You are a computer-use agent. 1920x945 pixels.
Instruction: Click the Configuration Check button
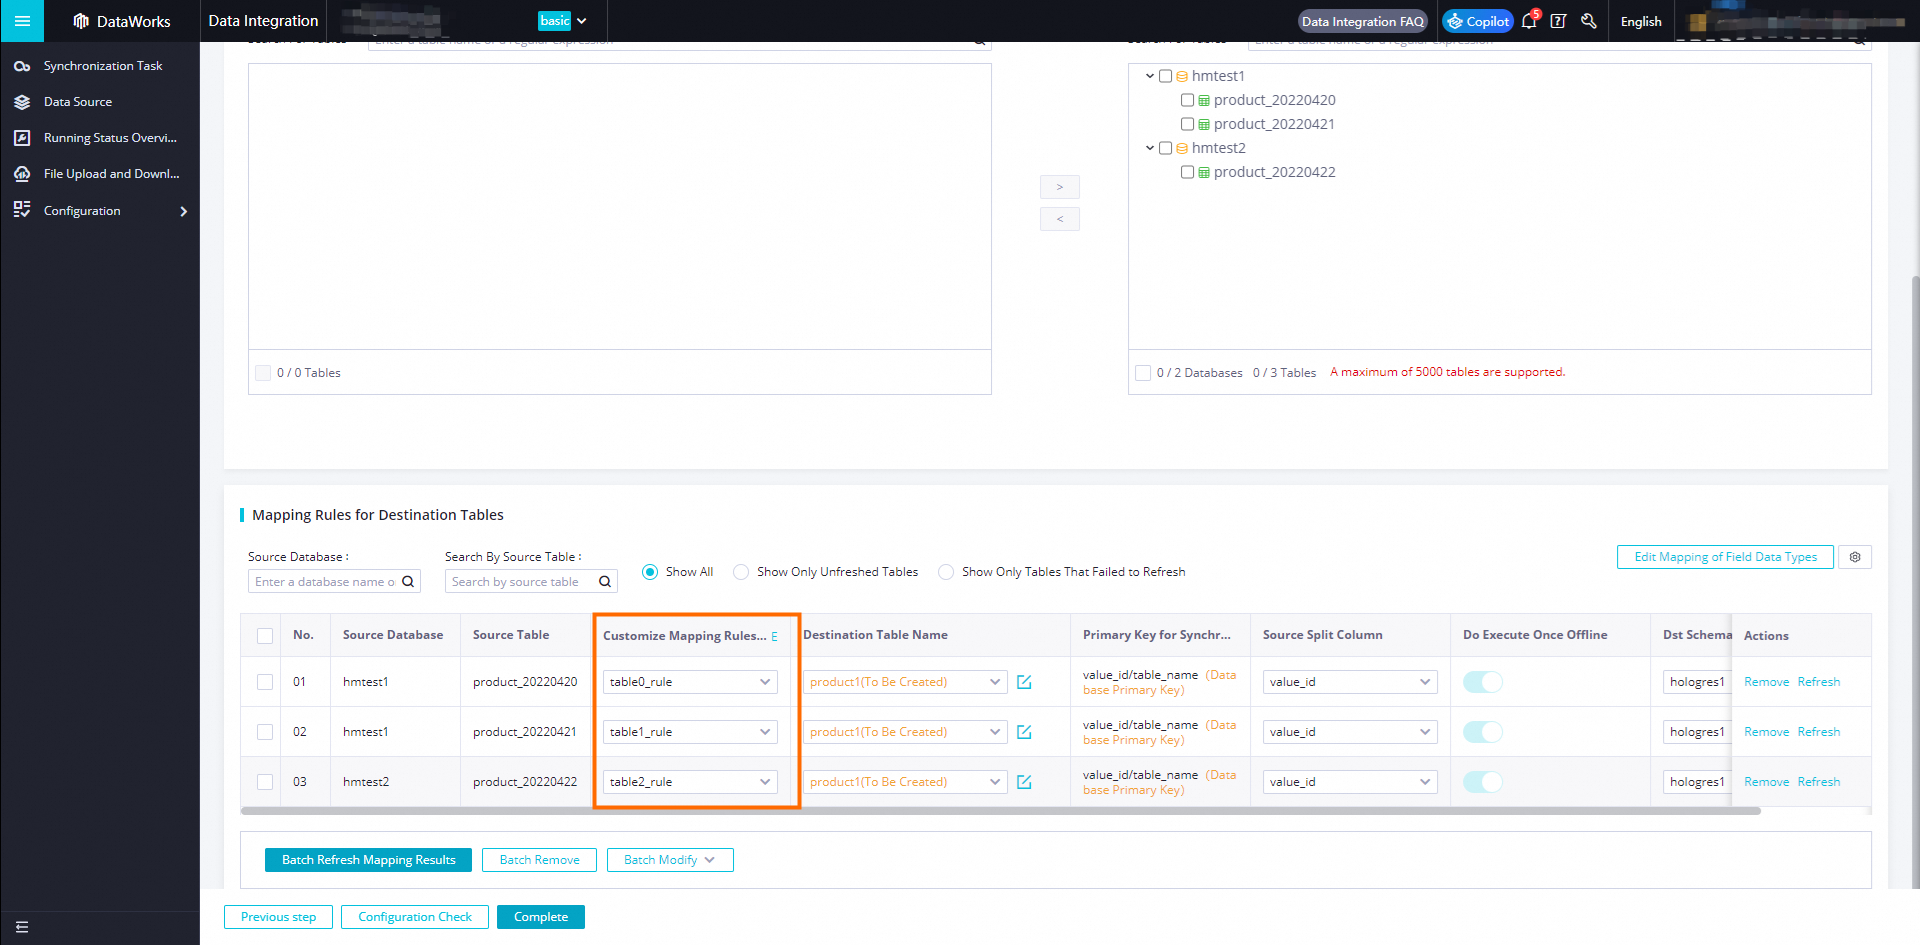(x=415, y=917)
